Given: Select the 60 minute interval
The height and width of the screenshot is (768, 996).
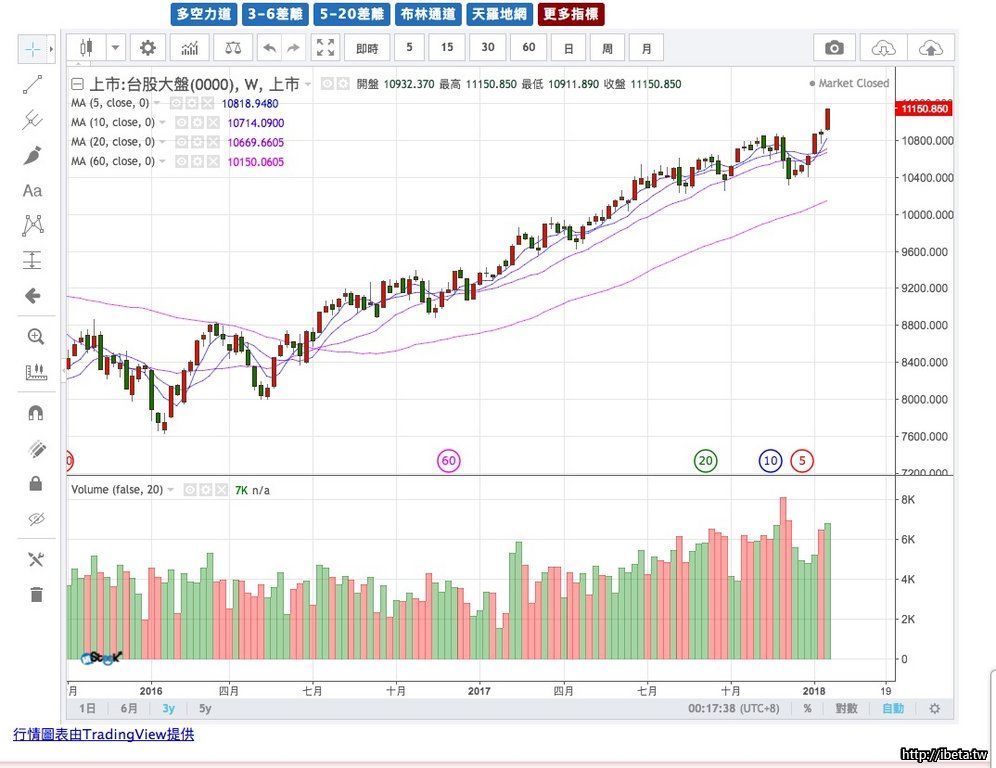Looking at the screenshot, I should tap(528, 48).
